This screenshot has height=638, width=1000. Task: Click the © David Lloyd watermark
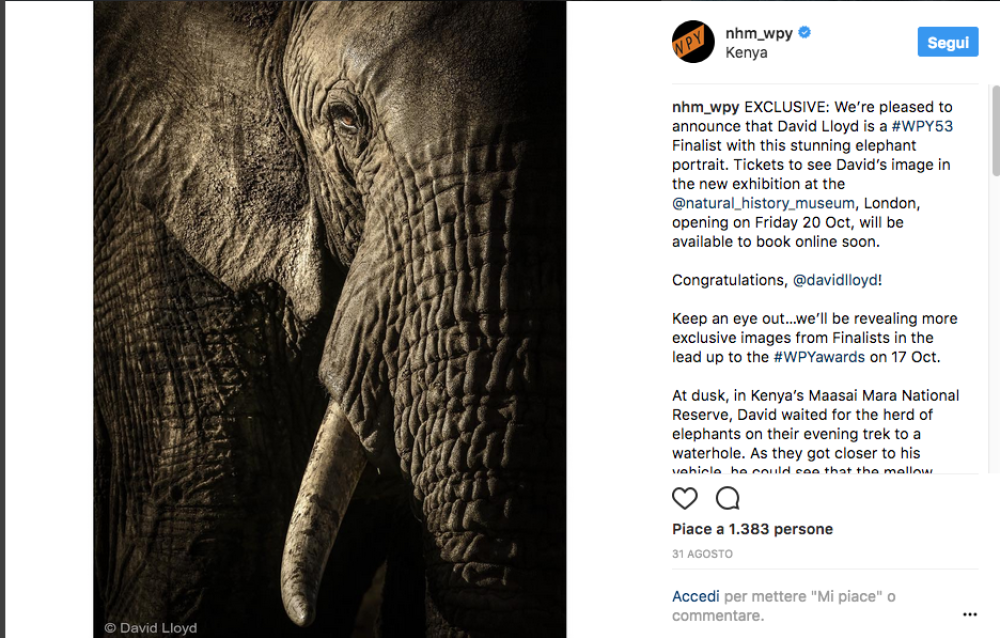[151, 628]
